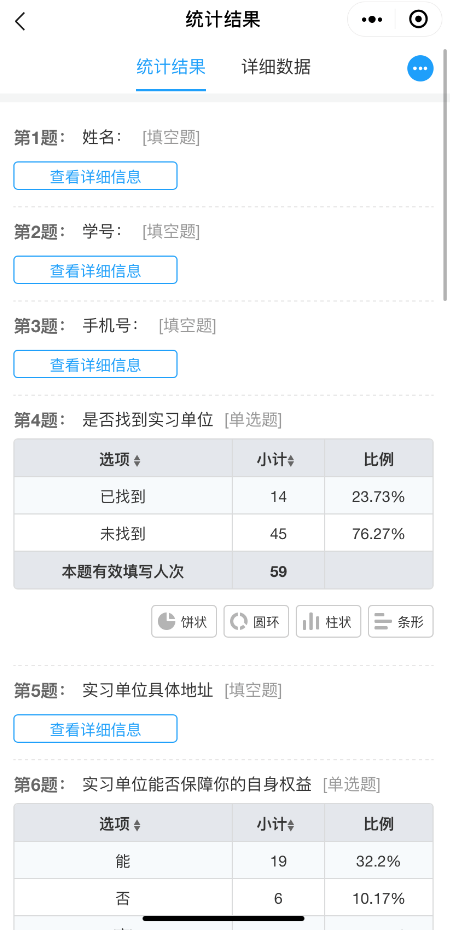
Task: Open the blue floating more-options button
Action: (420, 68)
